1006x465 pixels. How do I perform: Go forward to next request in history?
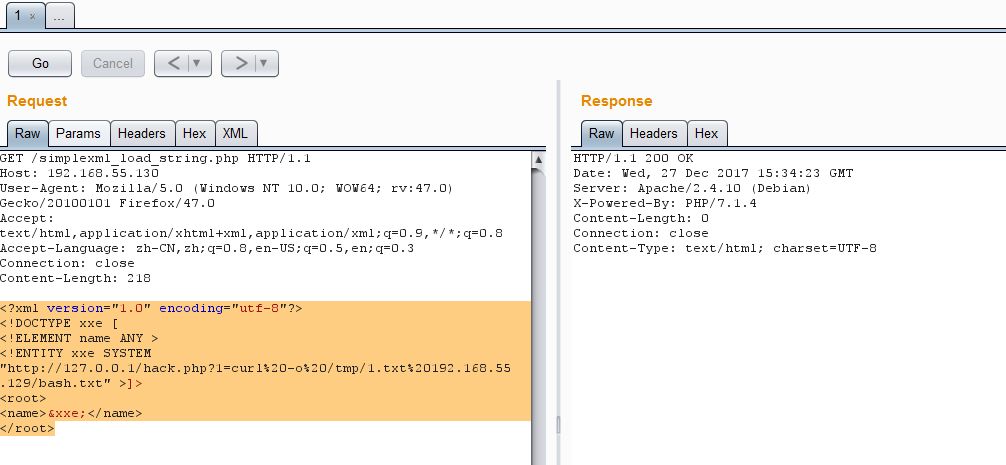241,63
